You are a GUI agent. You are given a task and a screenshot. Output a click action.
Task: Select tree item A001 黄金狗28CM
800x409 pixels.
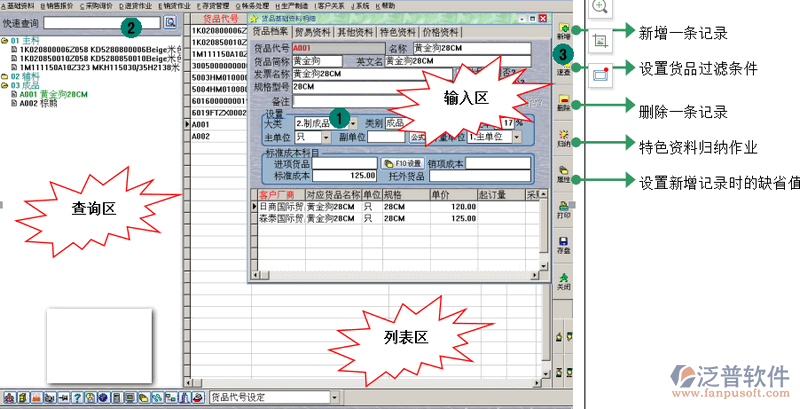click(x=54, y=94)
